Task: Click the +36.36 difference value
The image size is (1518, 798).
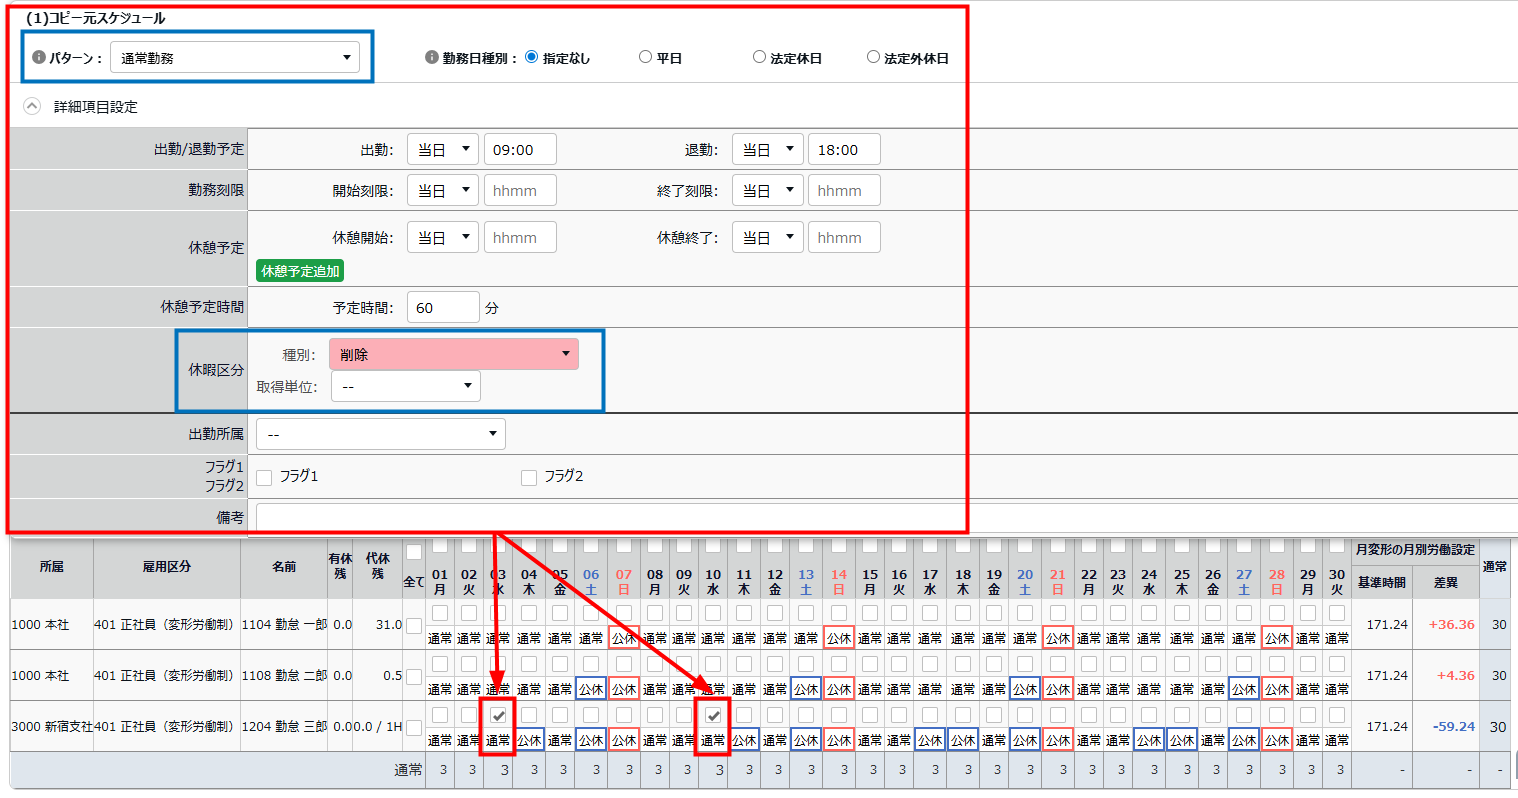Action: coord(1452,624)
